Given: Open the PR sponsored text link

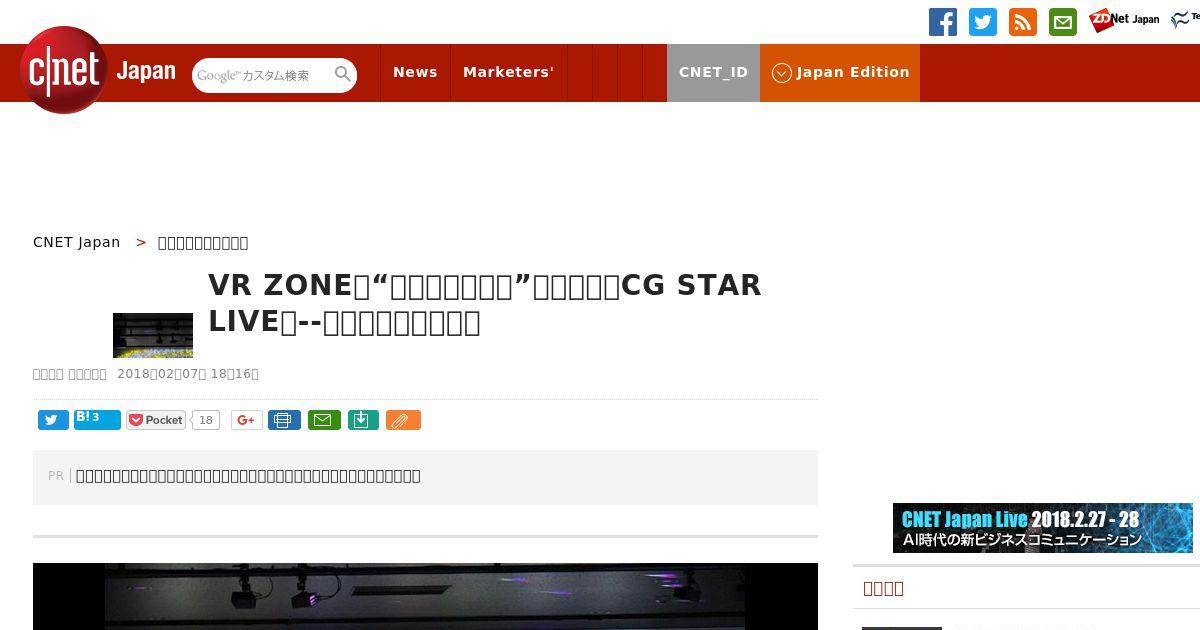Looking at the screenshot, I should point(248,476).
